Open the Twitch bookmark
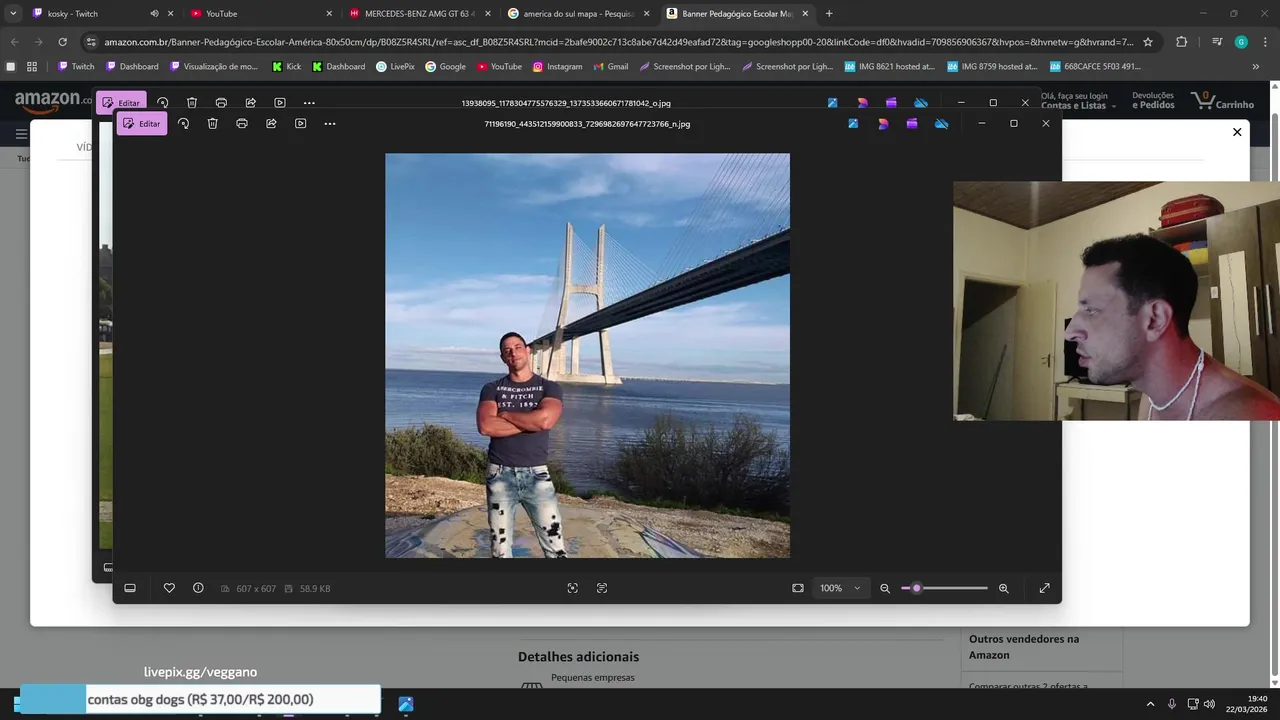 pos(76,67)
